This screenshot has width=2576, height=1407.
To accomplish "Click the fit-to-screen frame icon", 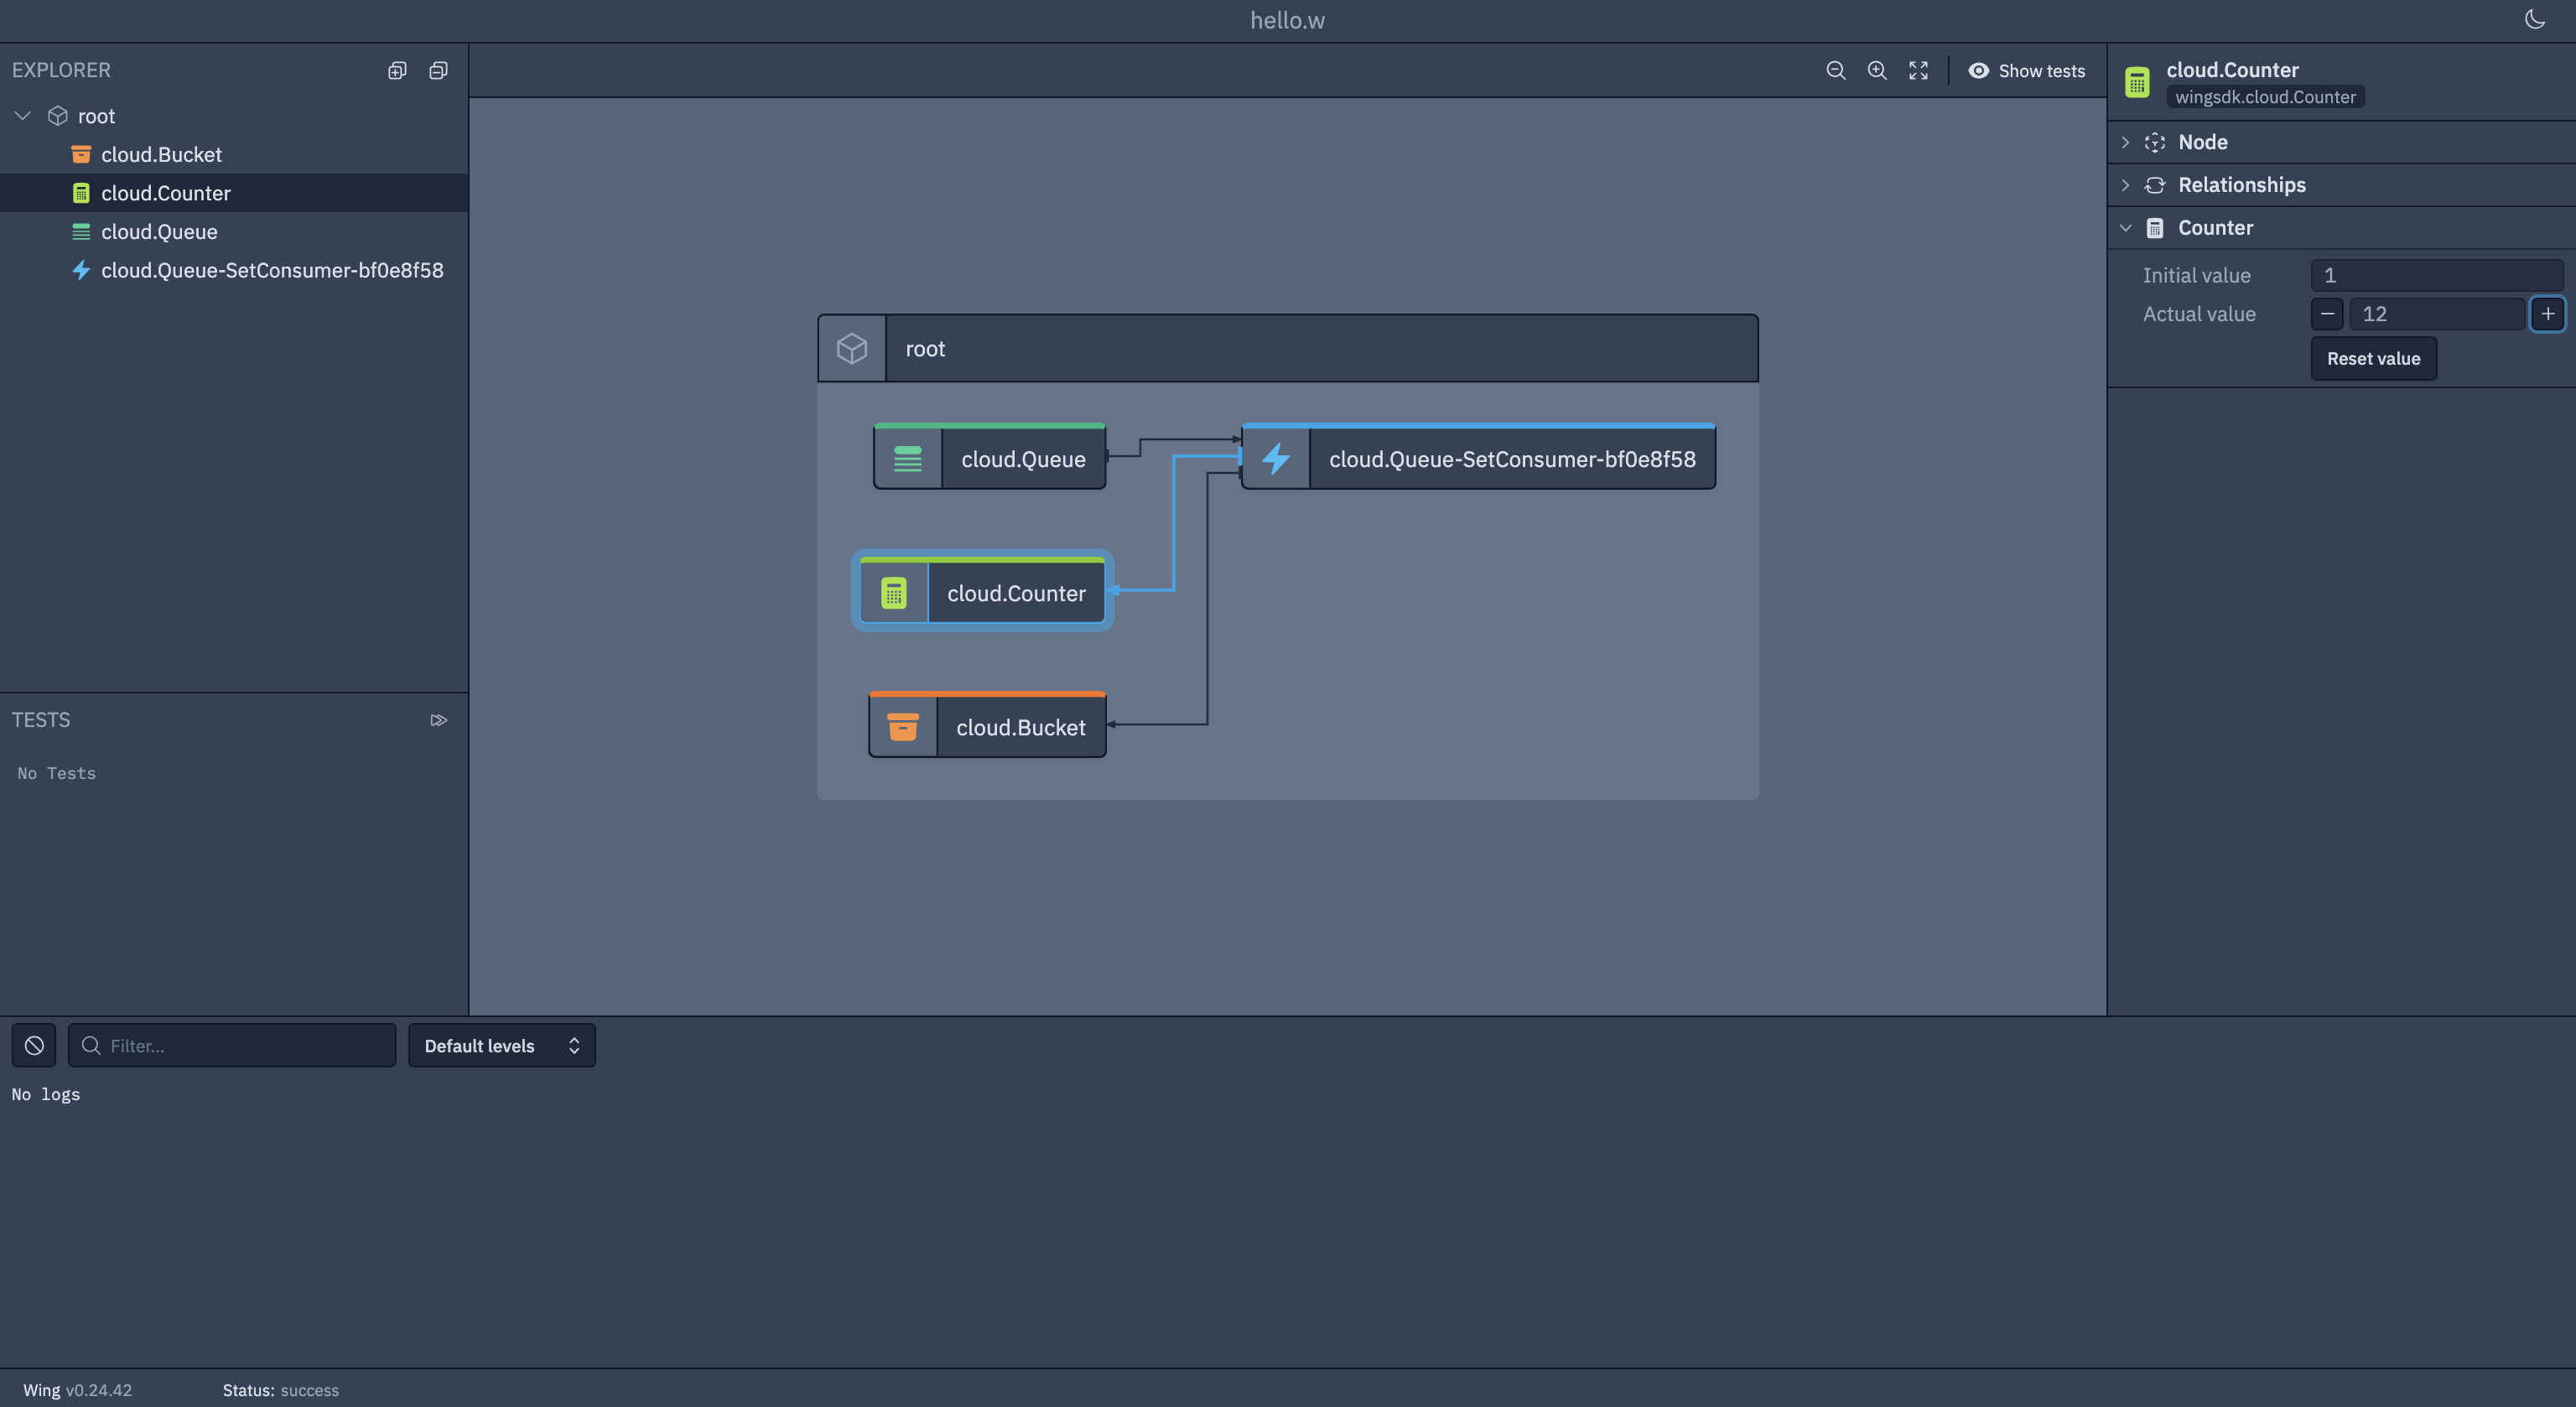I will click(1918, 71).
